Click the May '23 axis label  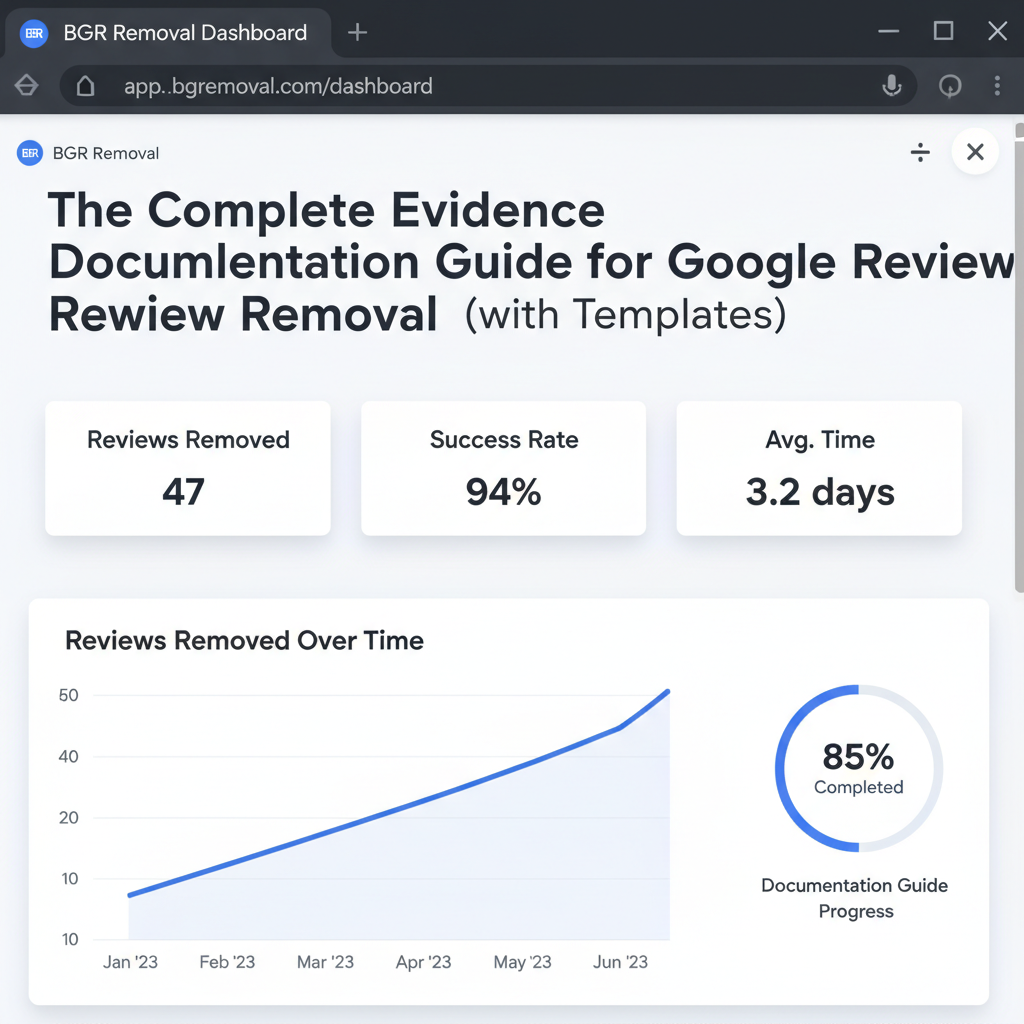point(522,962)
